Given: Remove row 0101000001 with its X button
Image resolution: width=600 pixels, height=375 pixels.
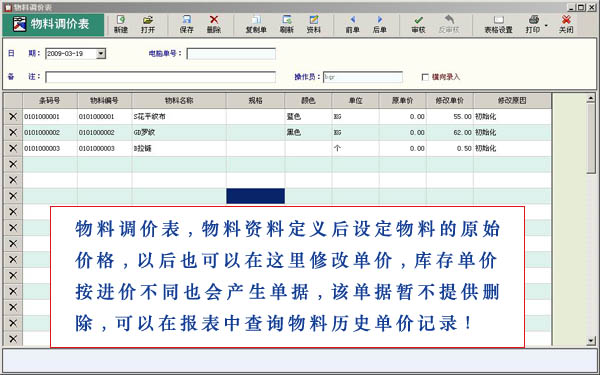Looking at the screenshot, I should [13, 116].
